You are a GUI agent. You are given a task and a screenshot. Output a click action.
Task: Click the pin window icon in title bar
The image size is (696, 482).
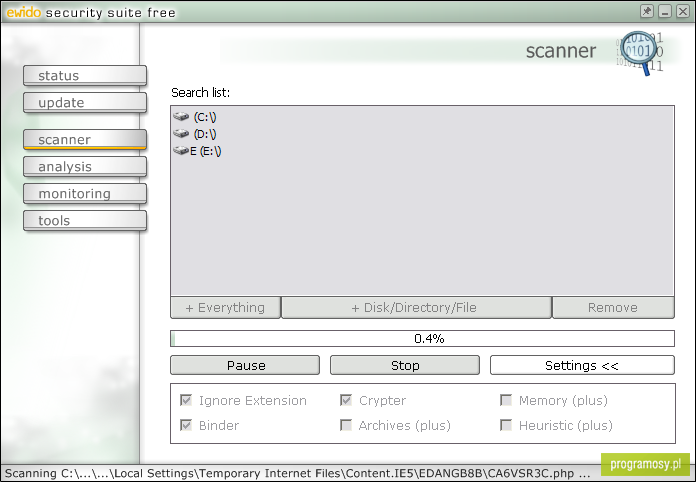pyautogui.click(x=647, y=12)
